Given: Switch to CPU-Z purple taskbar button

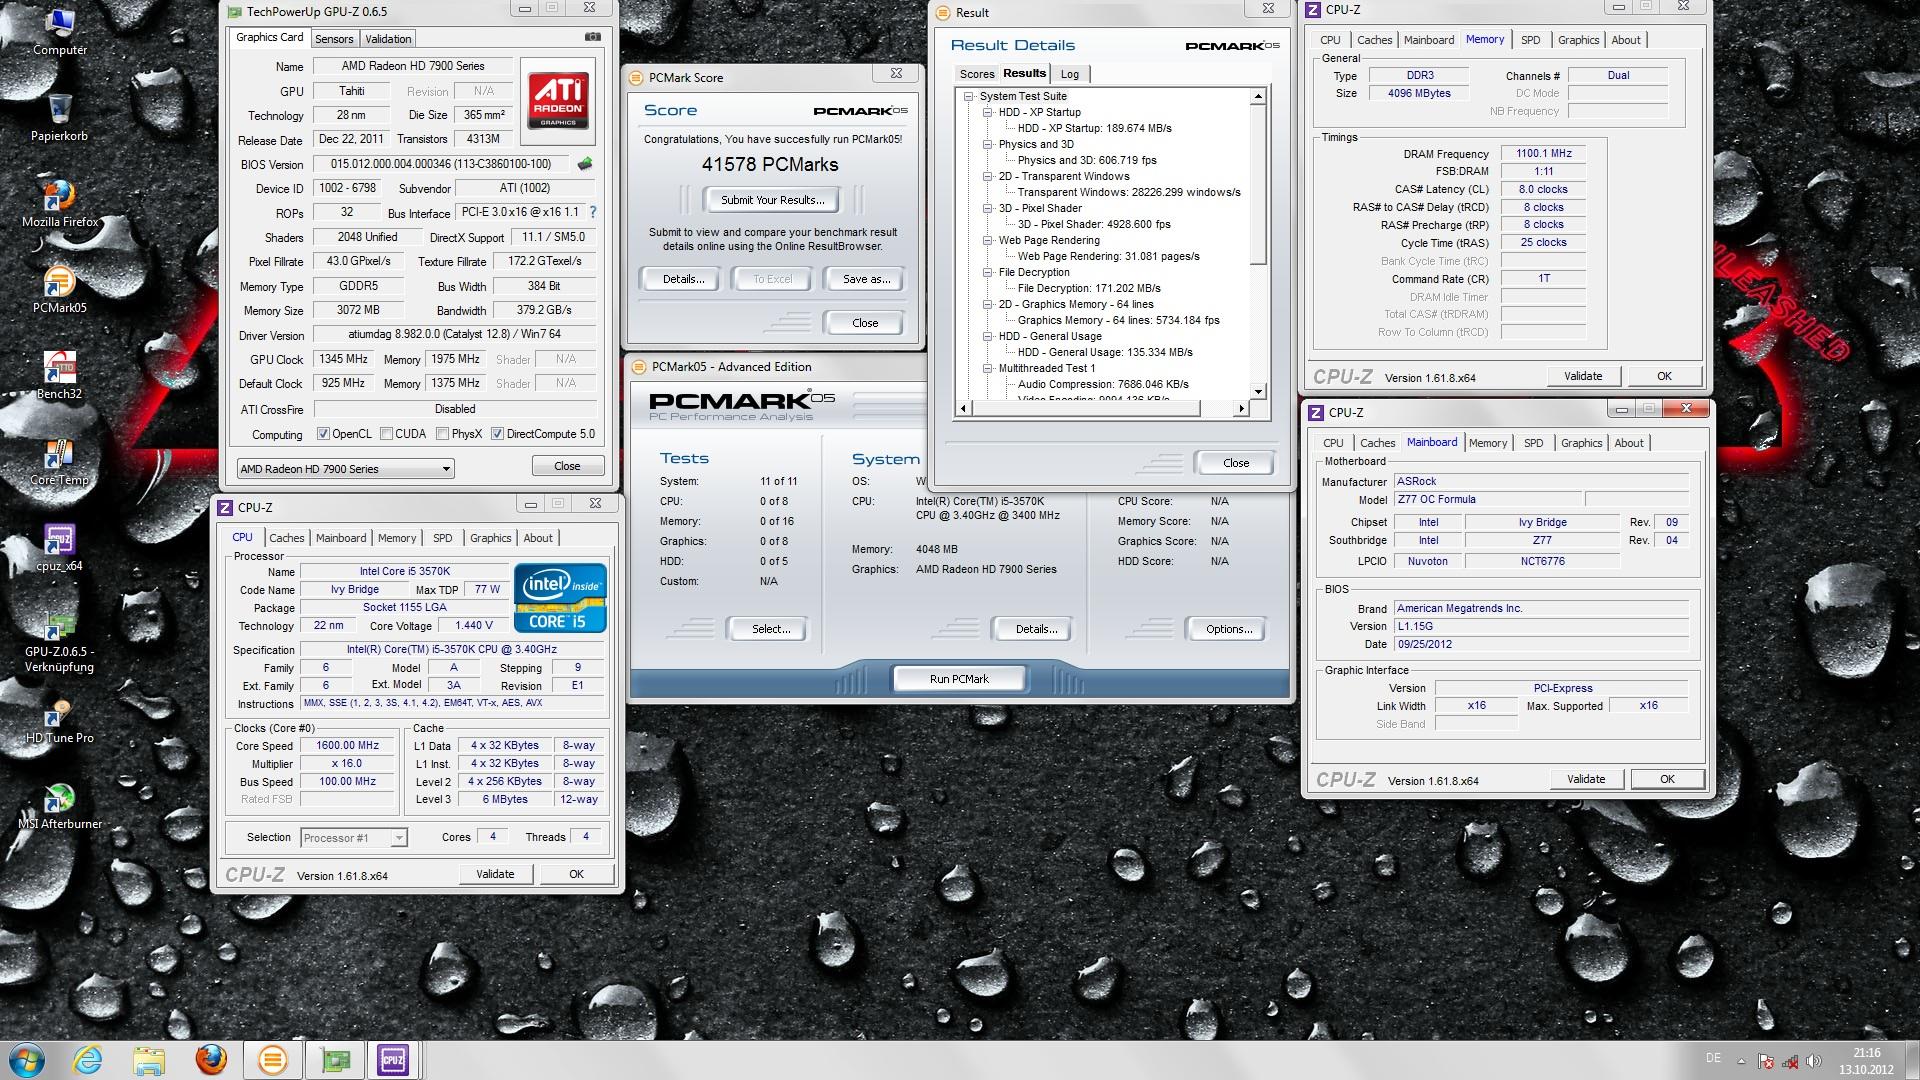Looking at the screenshot, I should pos(393,1060).
